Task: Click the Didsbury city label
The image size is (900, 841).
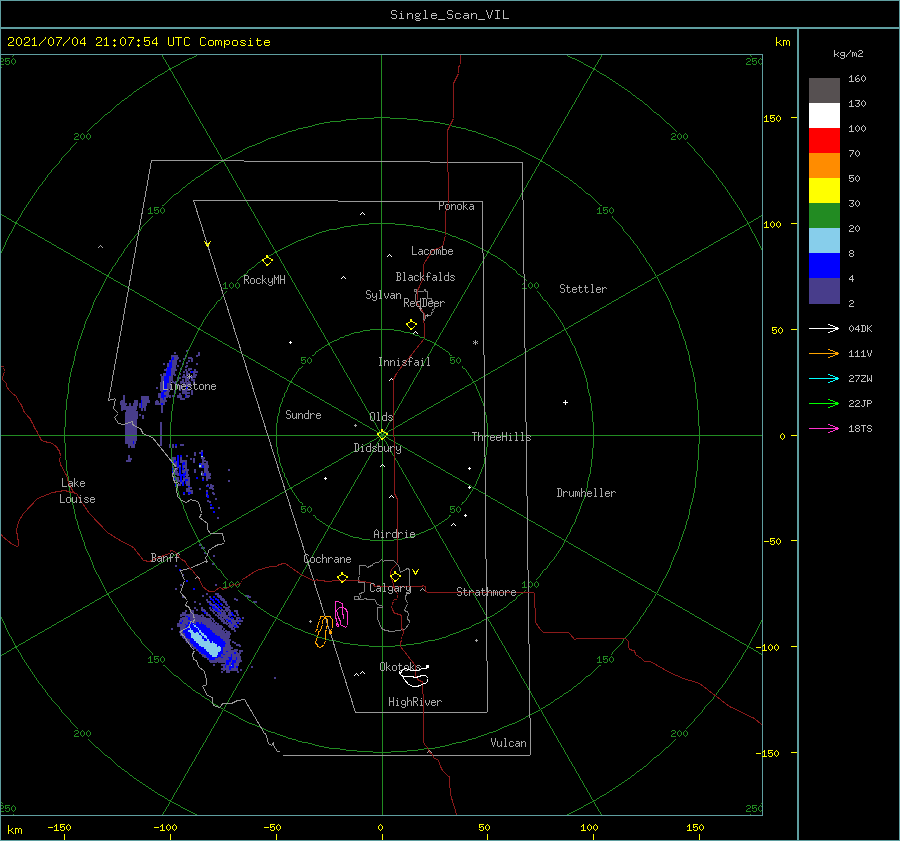Action: pyautogui.click(x=378, y=448)
